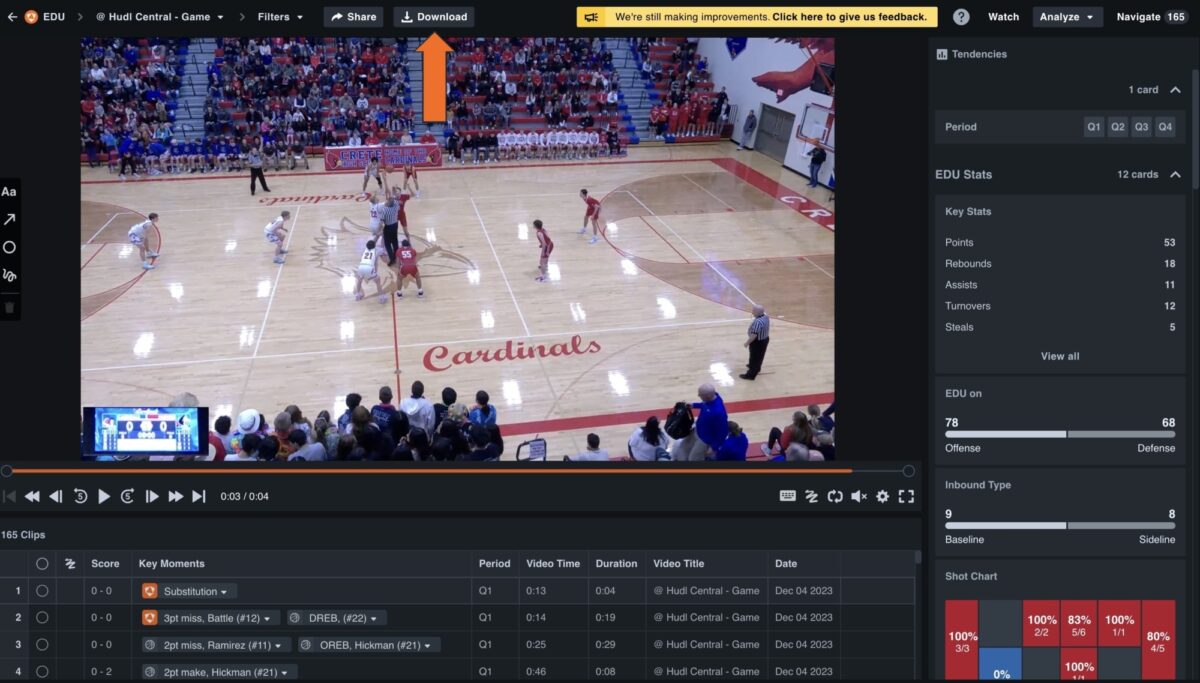Switch to Watch mode
Screen dimensions: 1200x683
click(x=1003, y=17)
